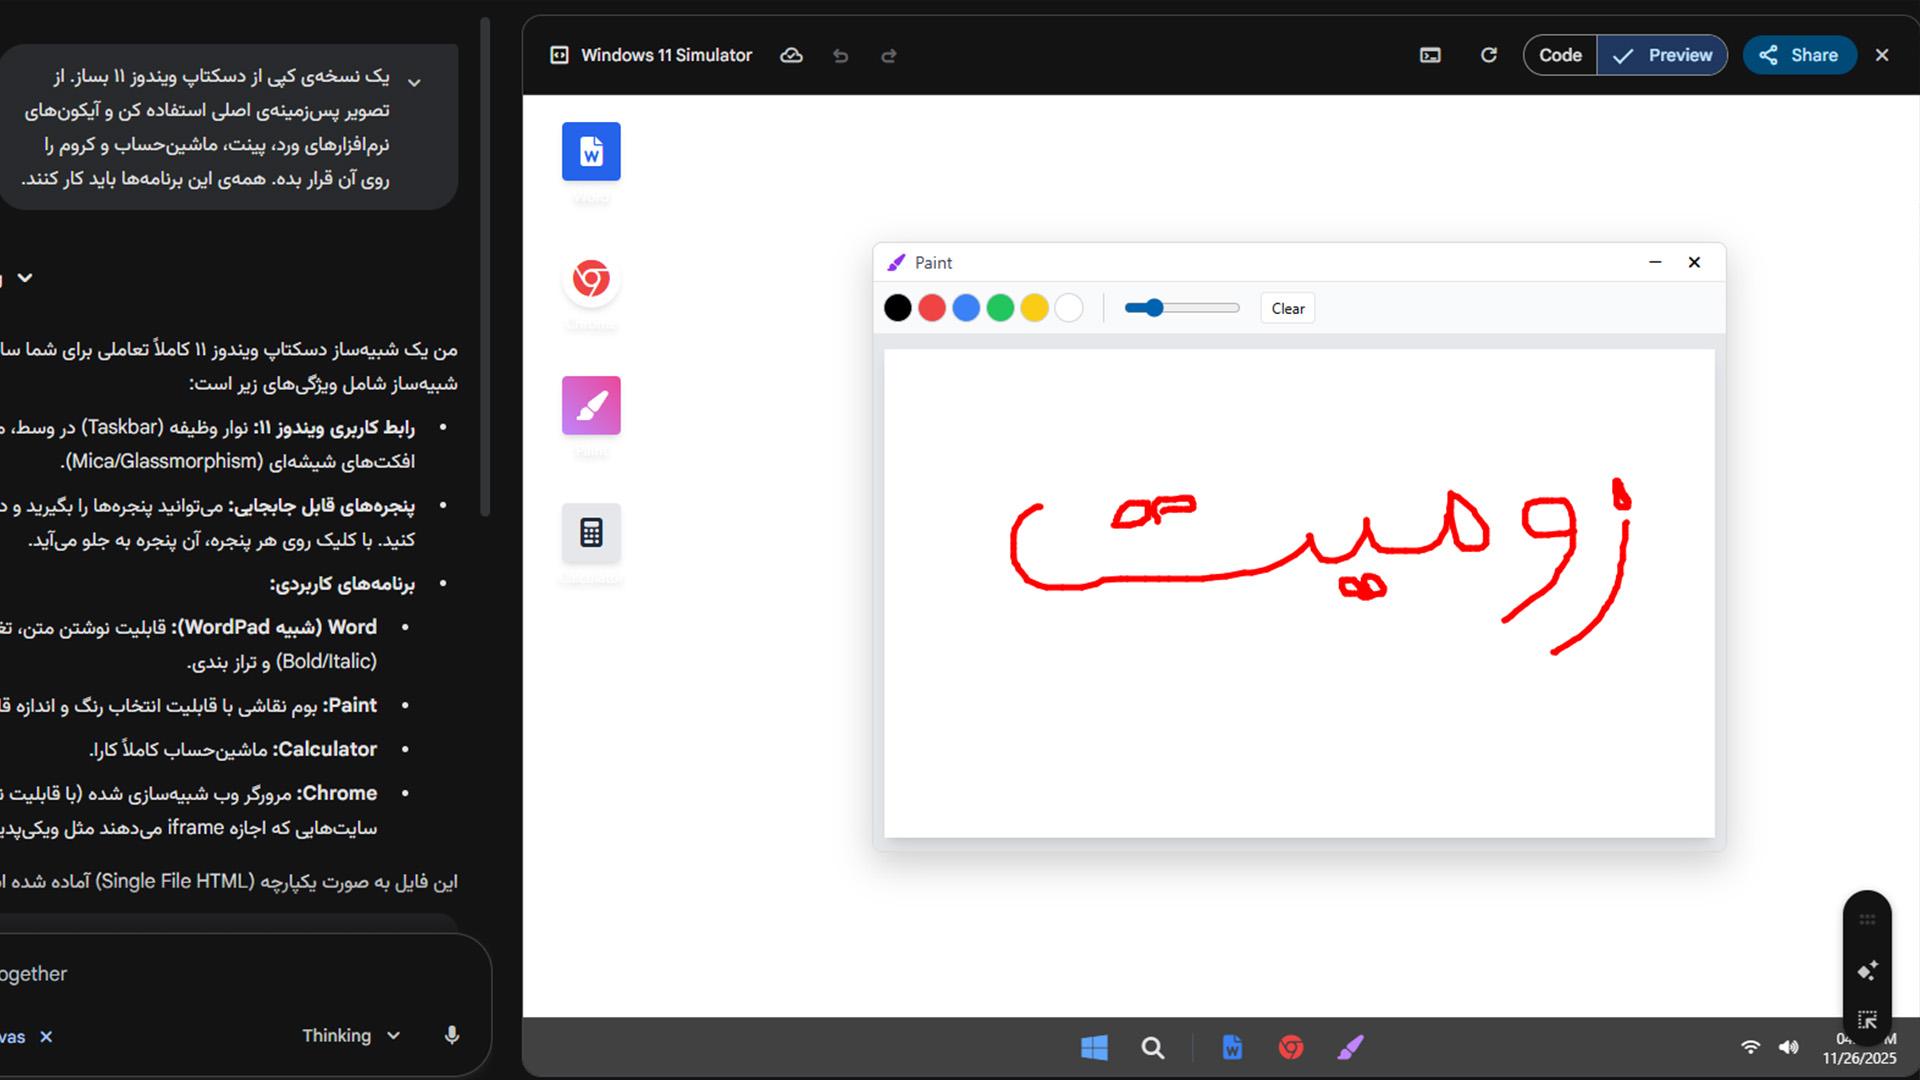The image size is (1920, 1080).
Task: Click the brush size slider in Paint
Action: point(1182,308)
